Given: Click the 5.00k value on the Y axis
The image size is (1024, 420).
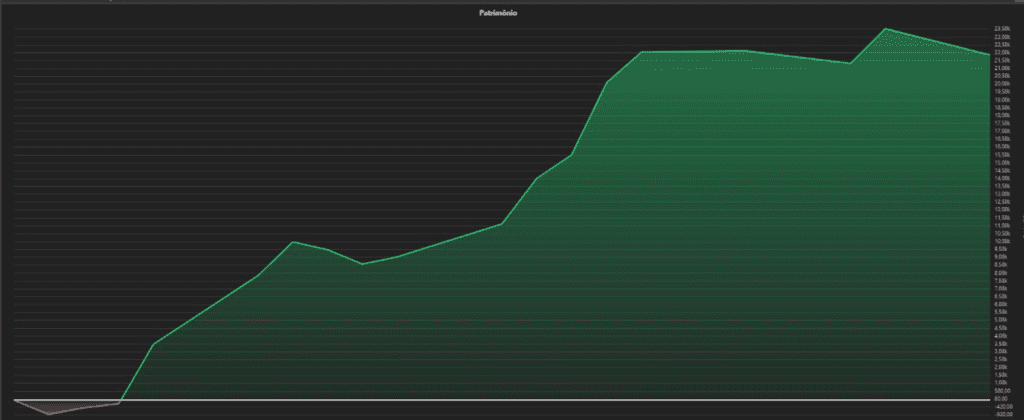Looking at the screenshot, I should (1002, 320).
